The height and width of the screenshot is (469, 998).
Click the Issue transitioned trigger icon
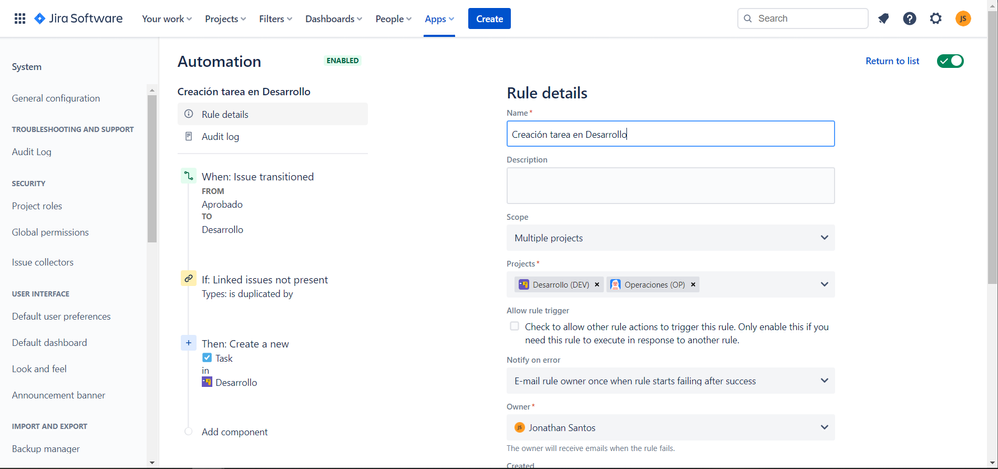tap(188, 176)
